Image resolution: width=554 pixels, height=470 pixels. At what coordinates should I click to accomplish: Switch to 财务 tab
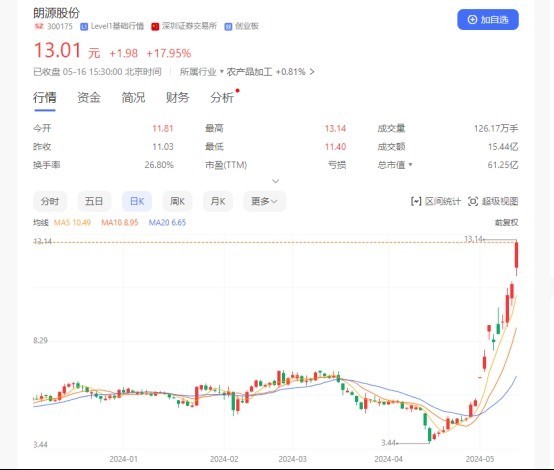(177, 98)
